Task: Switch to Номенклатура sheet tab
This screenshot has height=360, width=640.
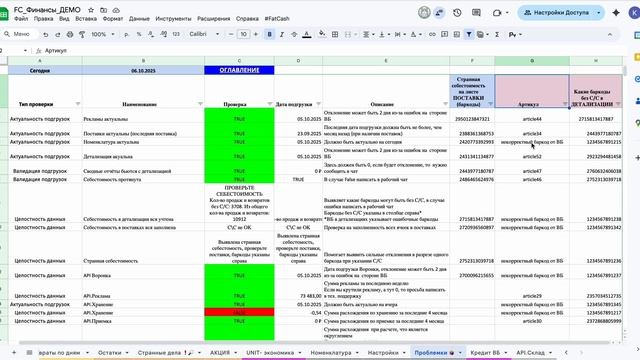Action: pyautogui.click(x=331, y=352)
